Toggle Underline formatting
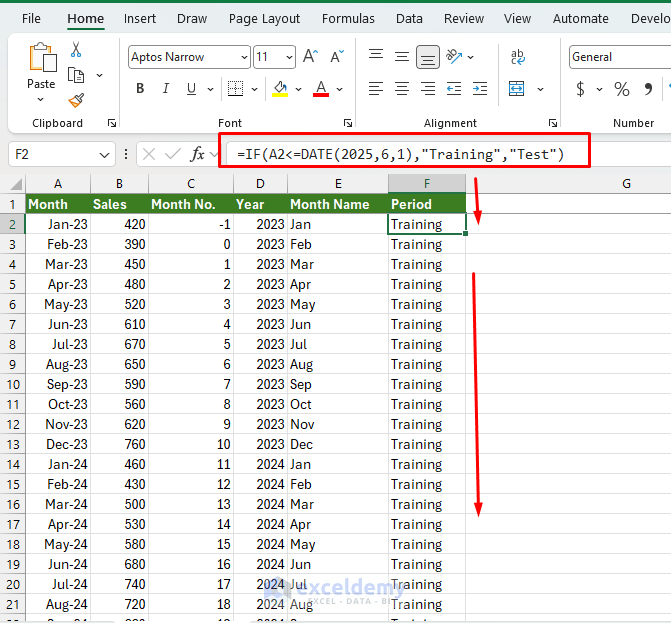Screen dimensions: 671x623 pyautogui.click(x=191, y=89)
